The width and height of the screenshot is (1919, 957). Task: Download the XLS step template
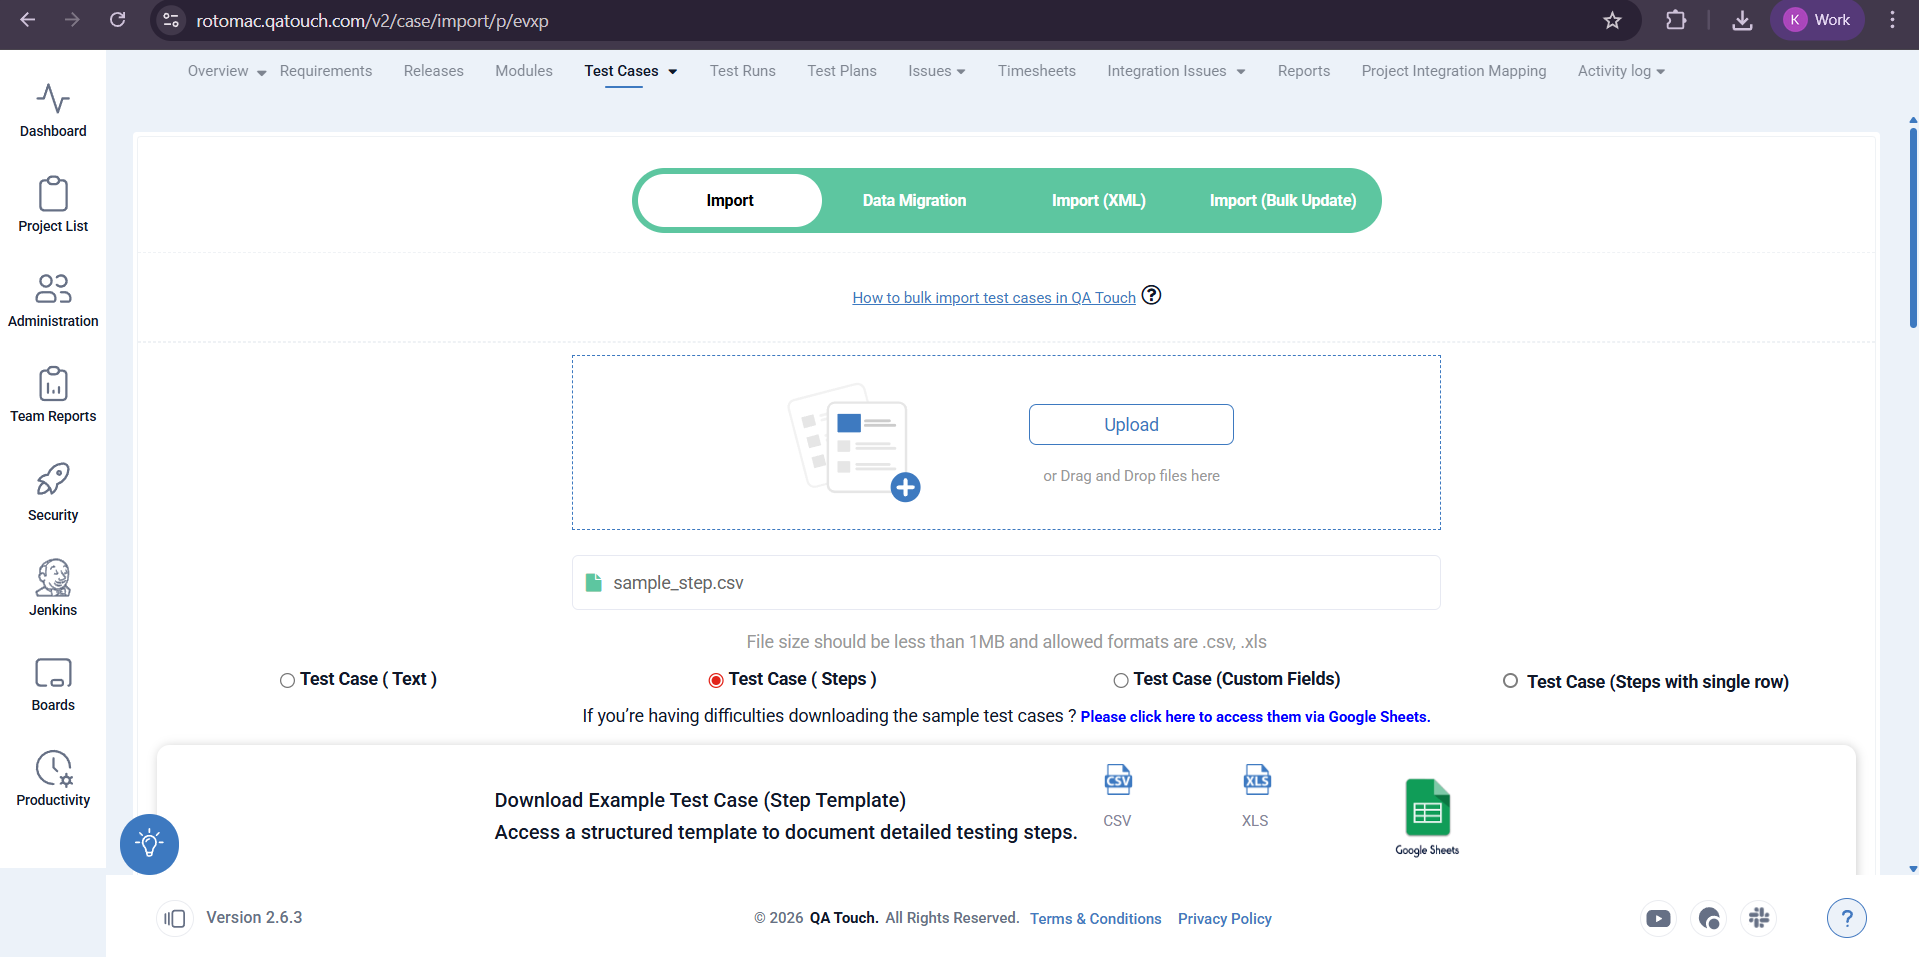point(1255,781)
